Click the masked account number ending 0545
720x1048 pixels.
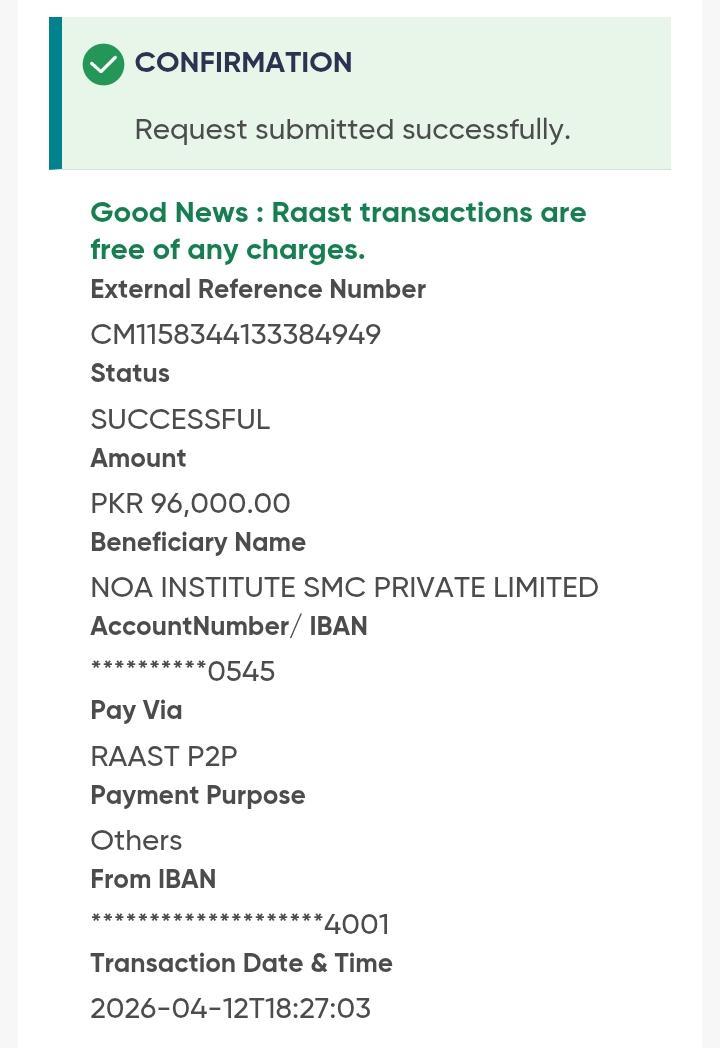[x=183, y=671]
